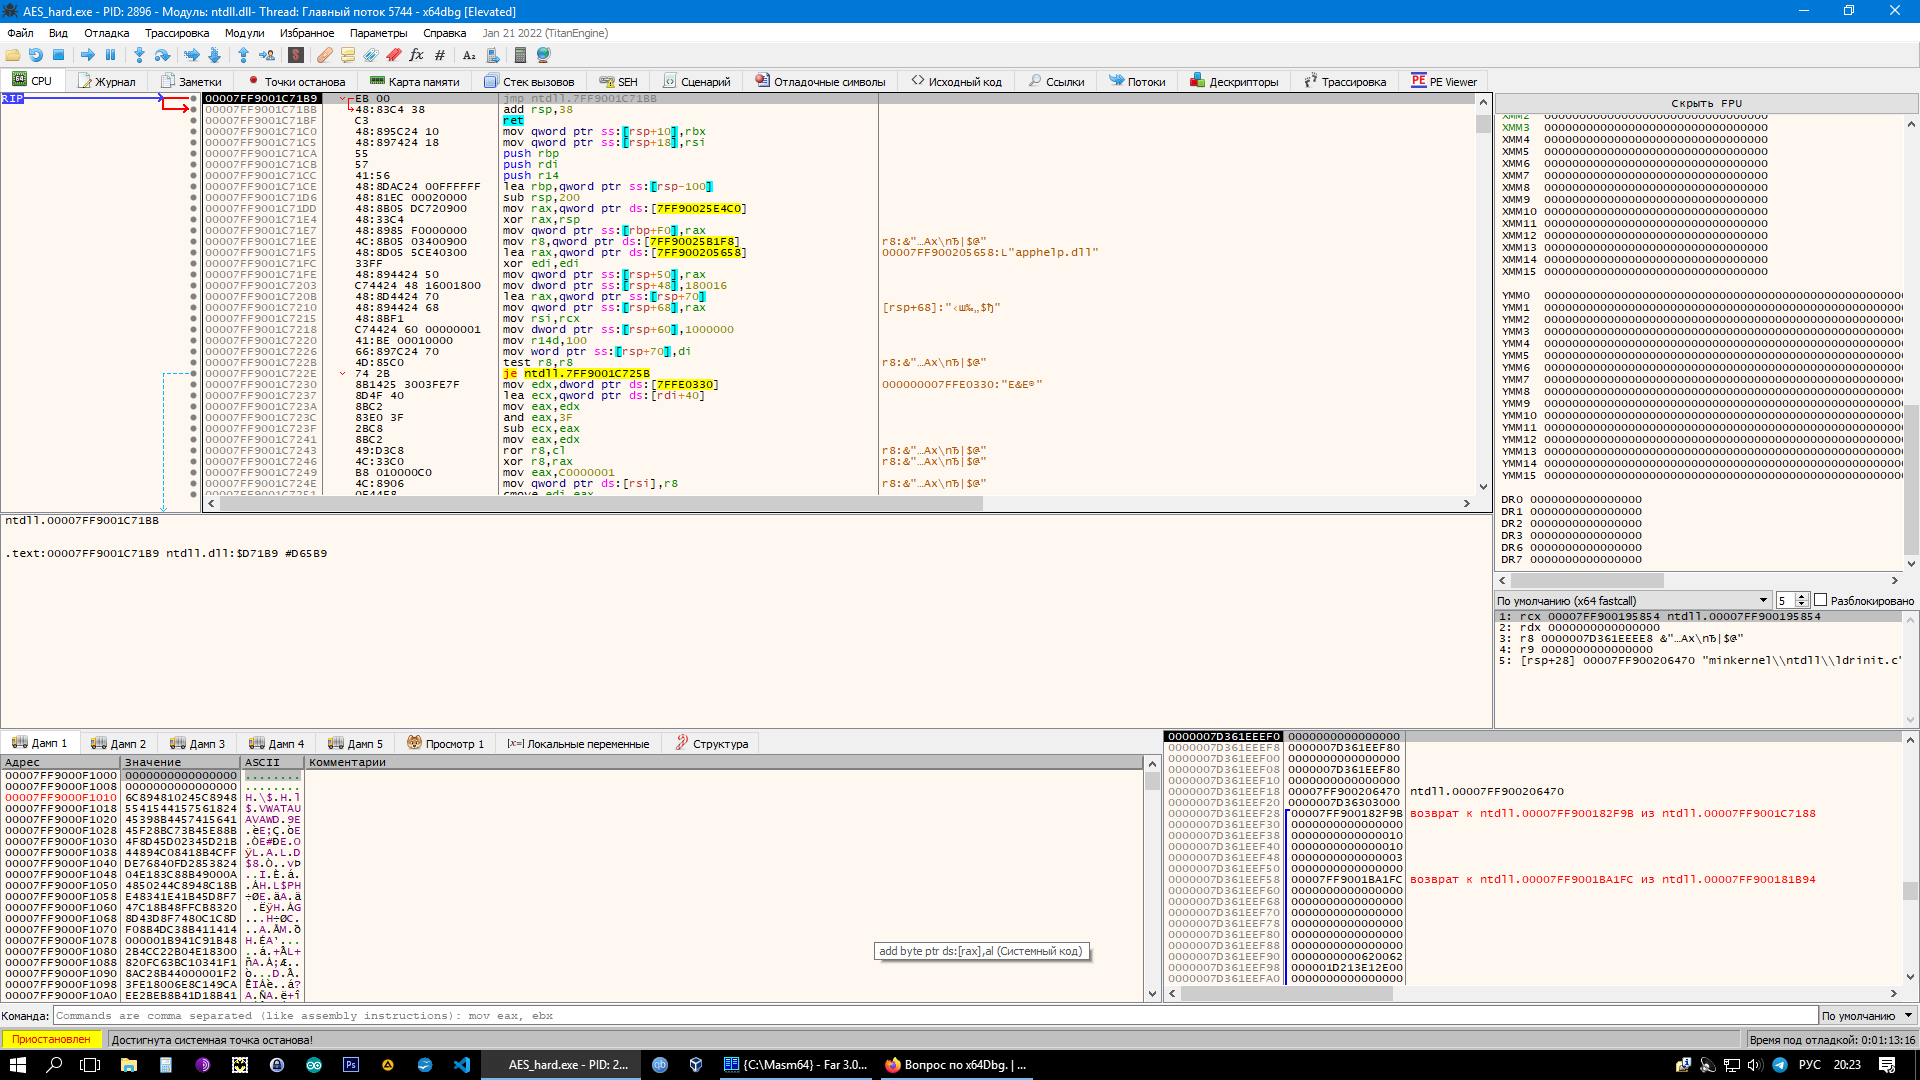Click the Скрыть FPU button
Screen dimensions: 1920x1080
1705,103
